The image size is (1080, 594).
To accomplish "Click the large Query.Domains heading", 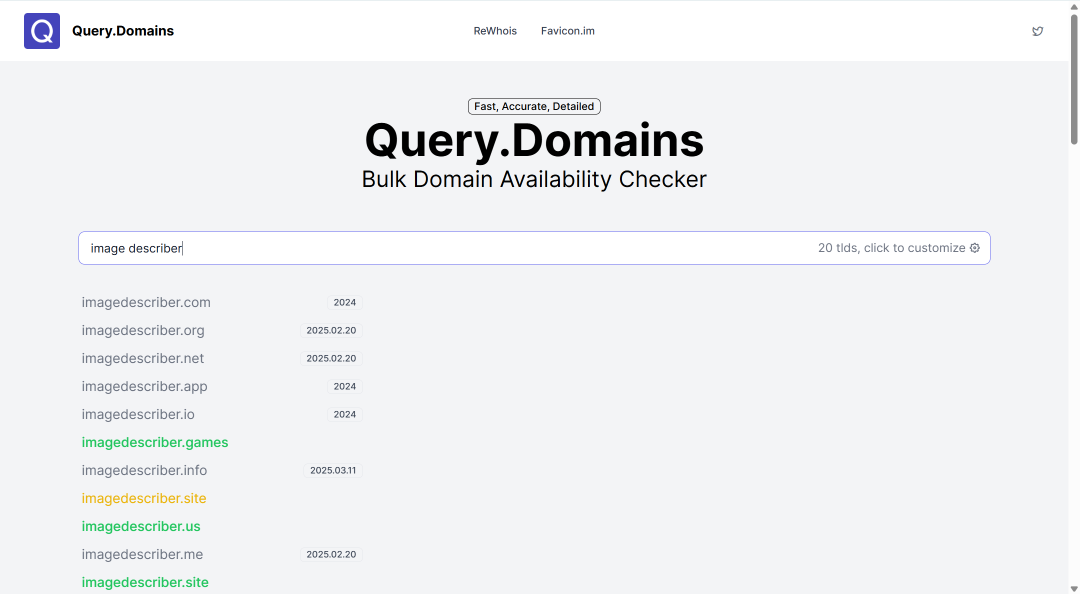I will [x=534, y=141].
